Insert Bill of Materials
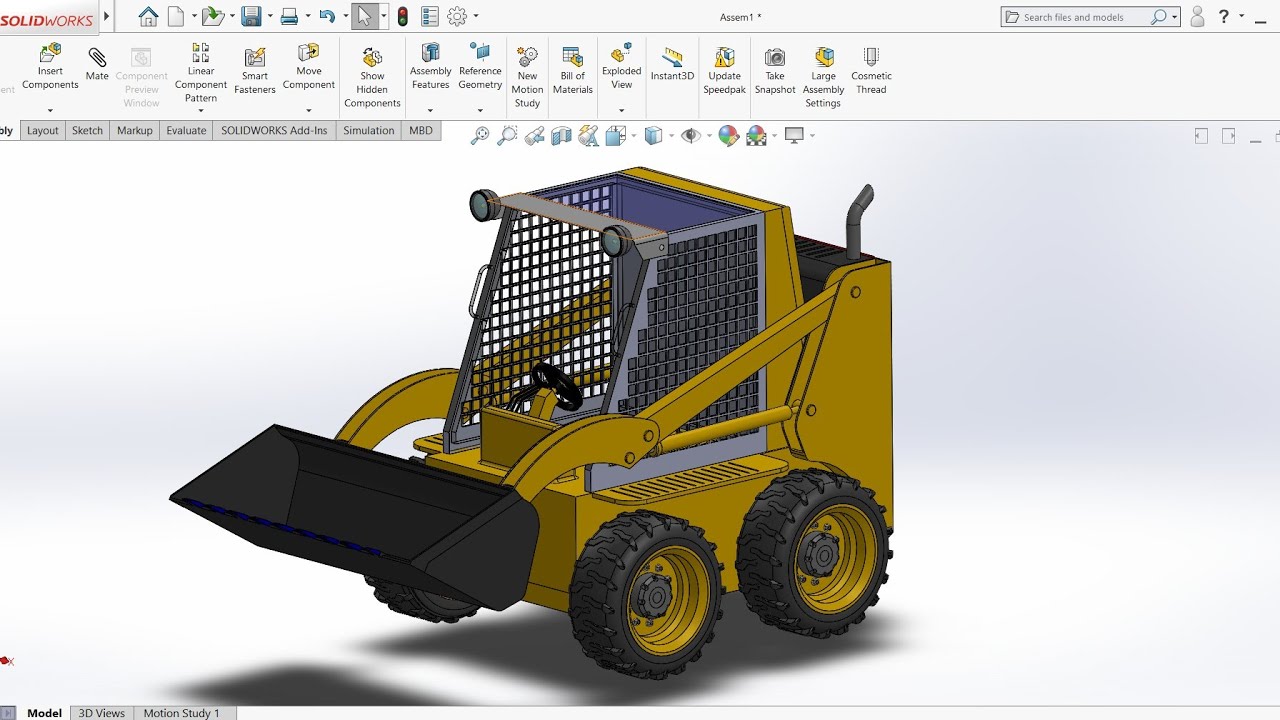Screen dimensions: 1280x720 click(573, 70)
